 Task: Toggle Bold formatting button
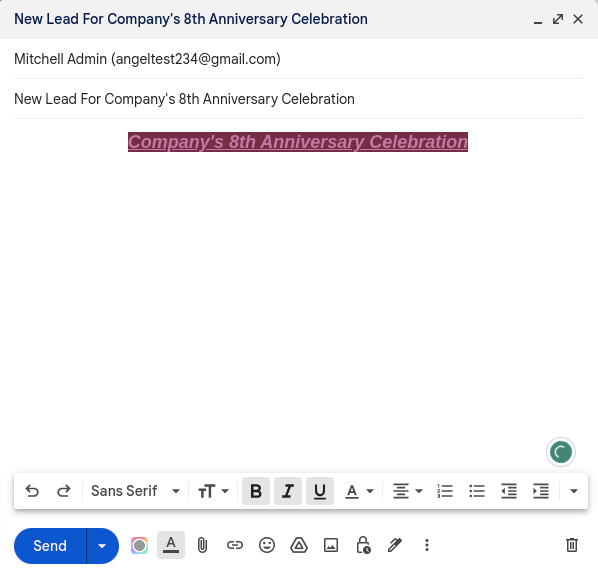(256, 491)
